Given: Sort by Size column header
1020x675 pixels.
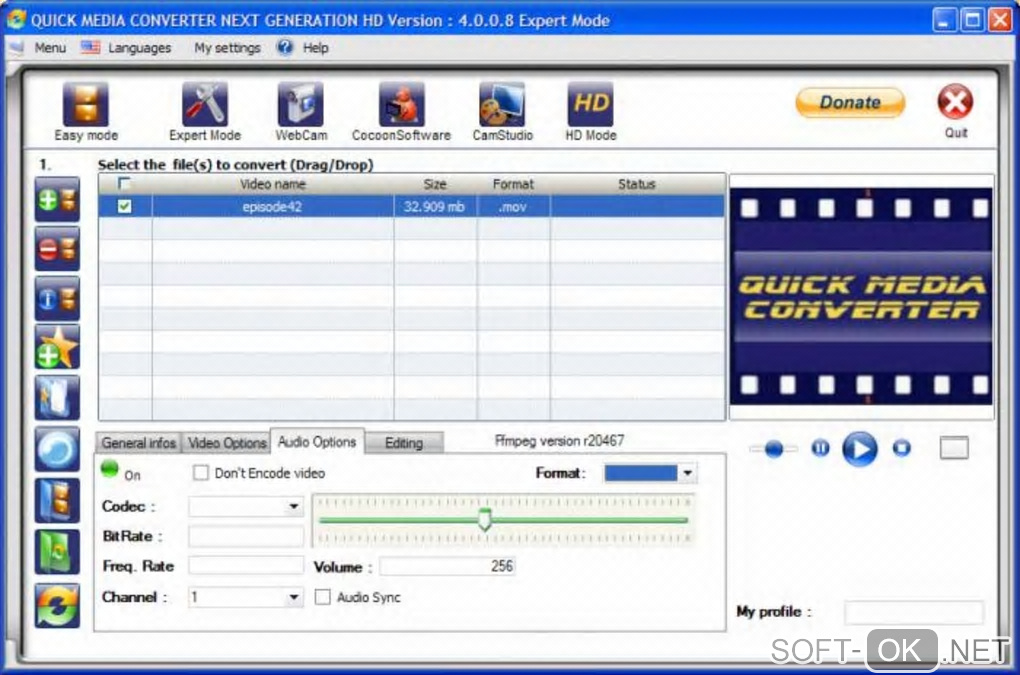Looking at the screenshot, I should pyautogui.click(x=435, y=184).
